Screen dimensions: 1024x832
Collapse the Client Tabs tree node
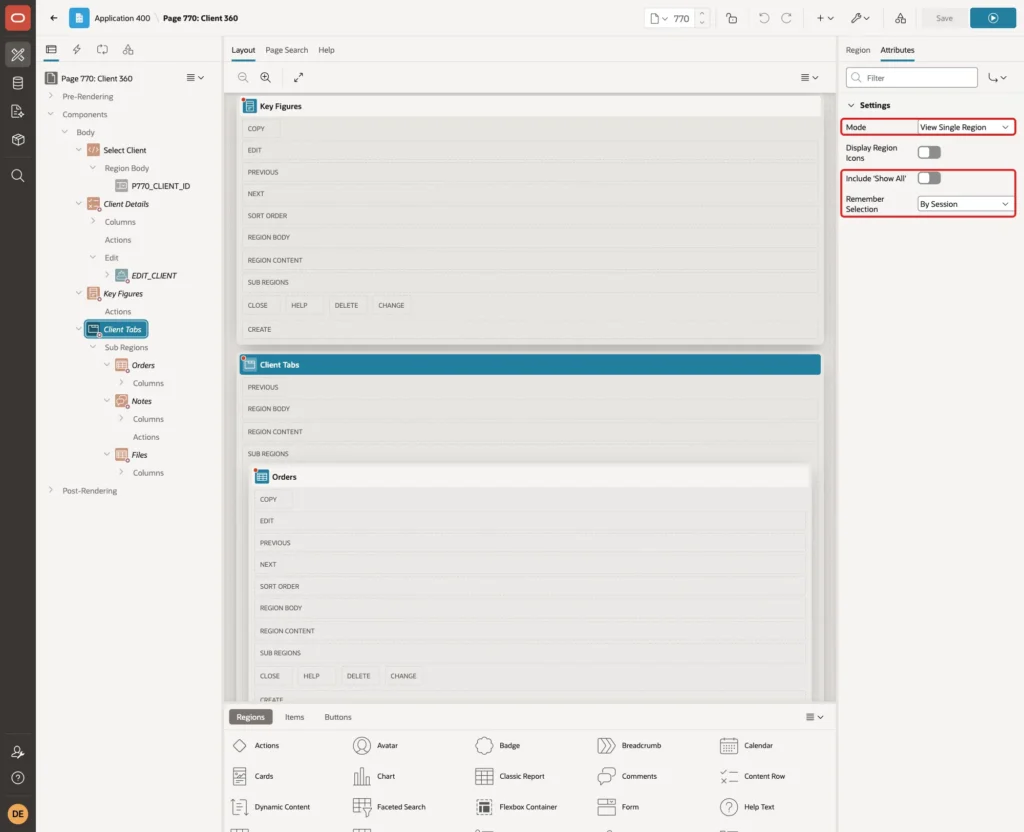click(x=78, y=329)
